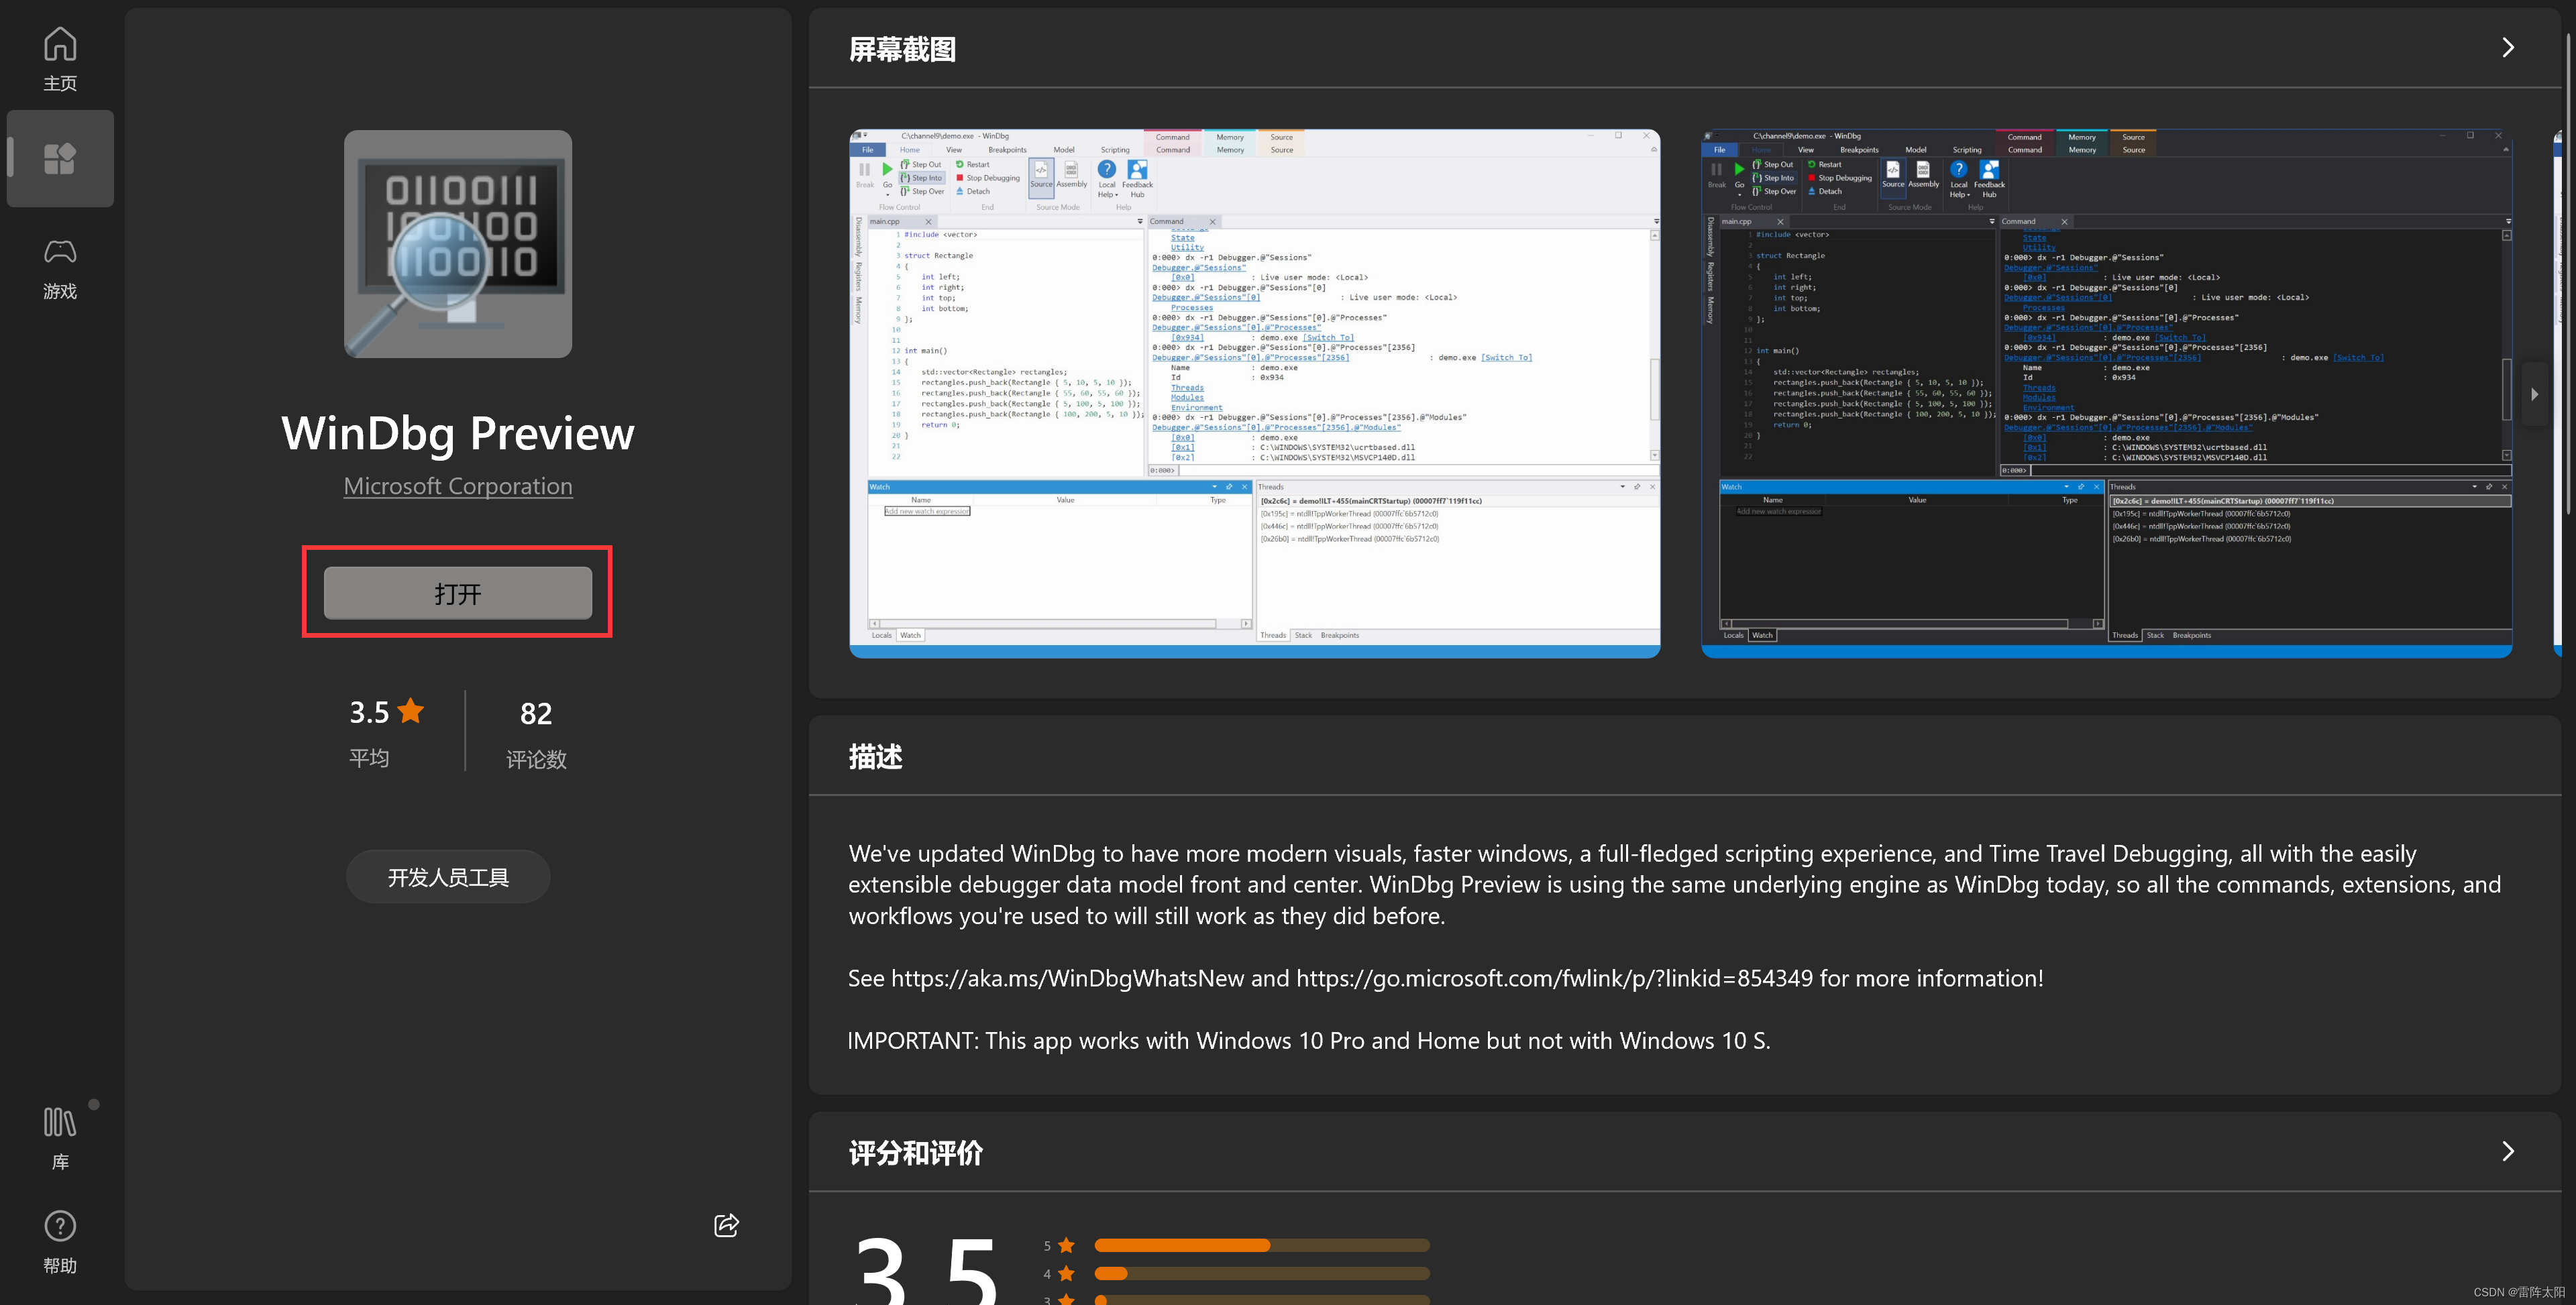Viewport: 2576px width, 1305px height.
Task: Click the 打开 (Open) button
Action: tap(458, 593)
